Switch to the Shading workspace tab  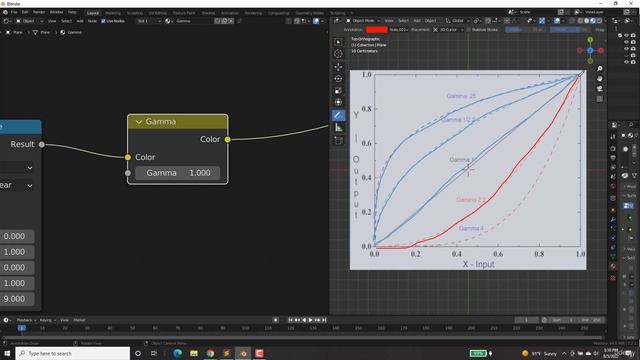pyautogui.click(x=208, y=13)
